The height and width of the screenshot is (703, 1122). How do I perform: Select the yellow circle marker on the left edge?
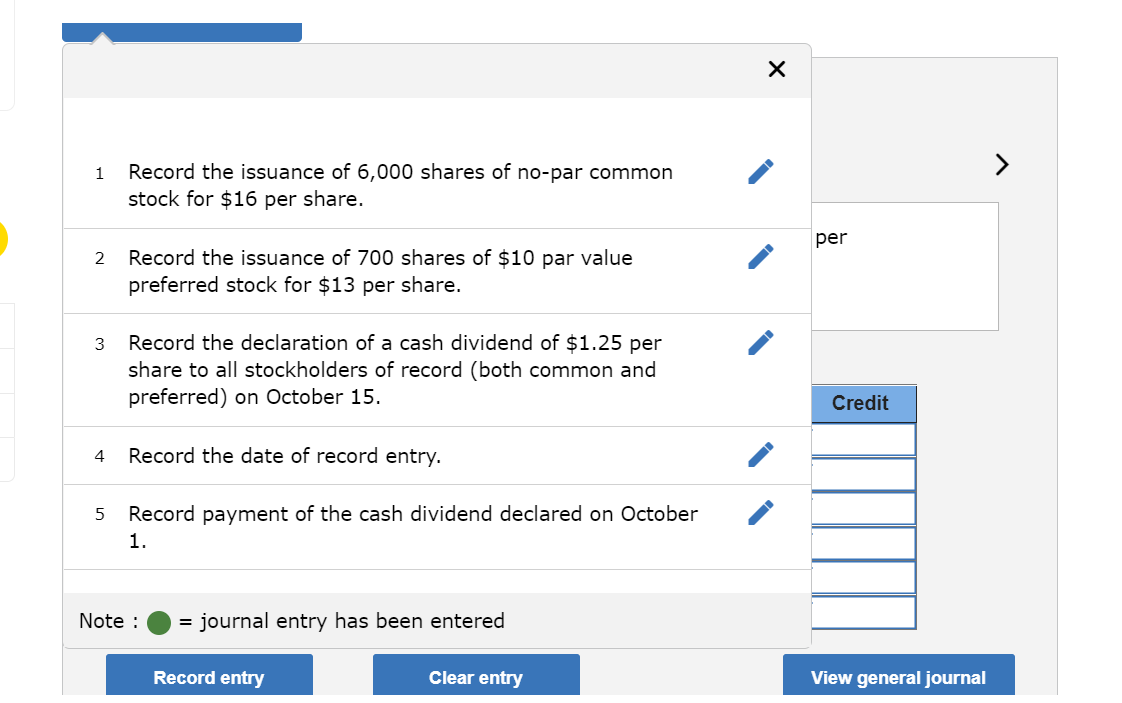(x=3, y=239)
